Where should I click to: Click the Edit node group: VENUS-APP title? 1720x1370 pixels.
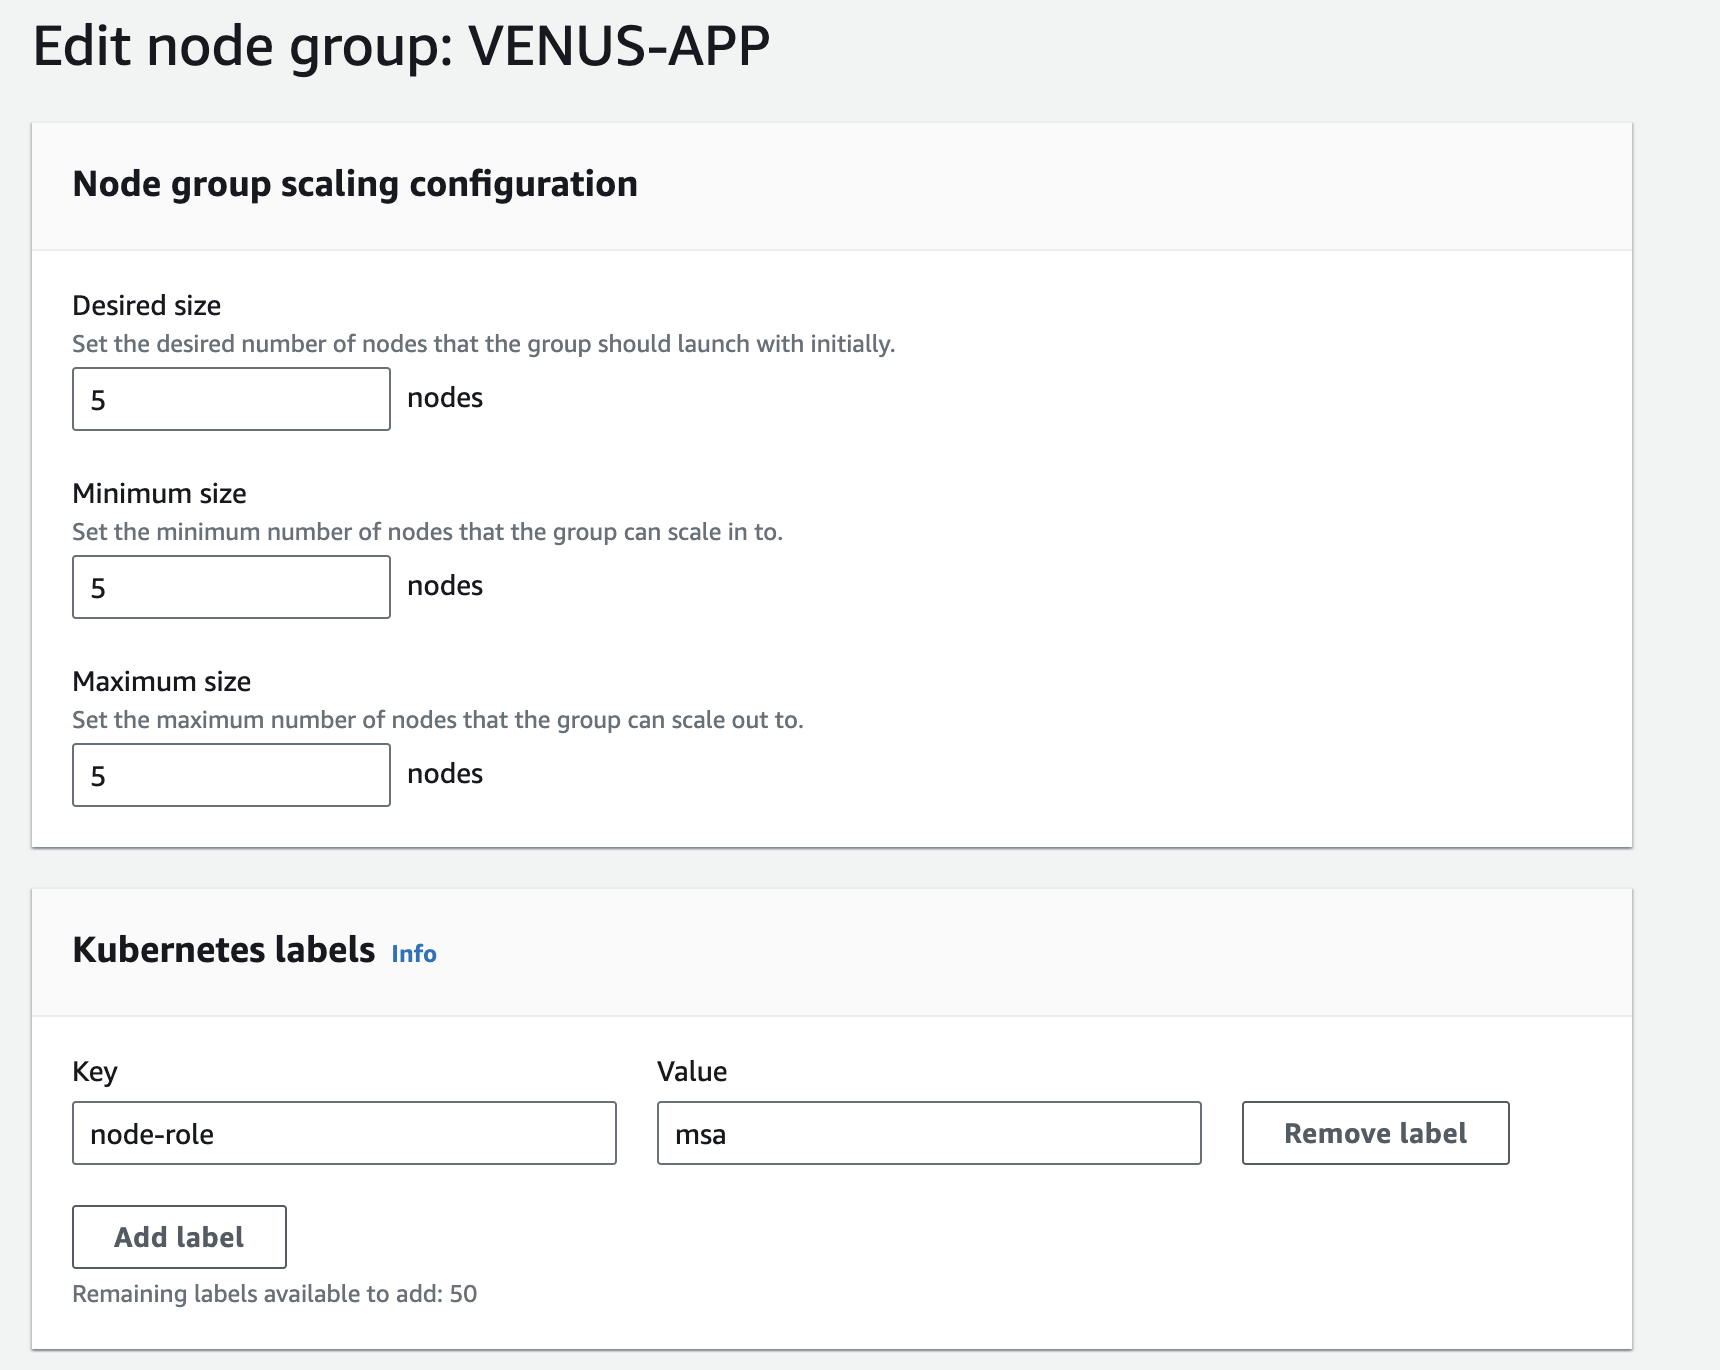click(401, 46)
